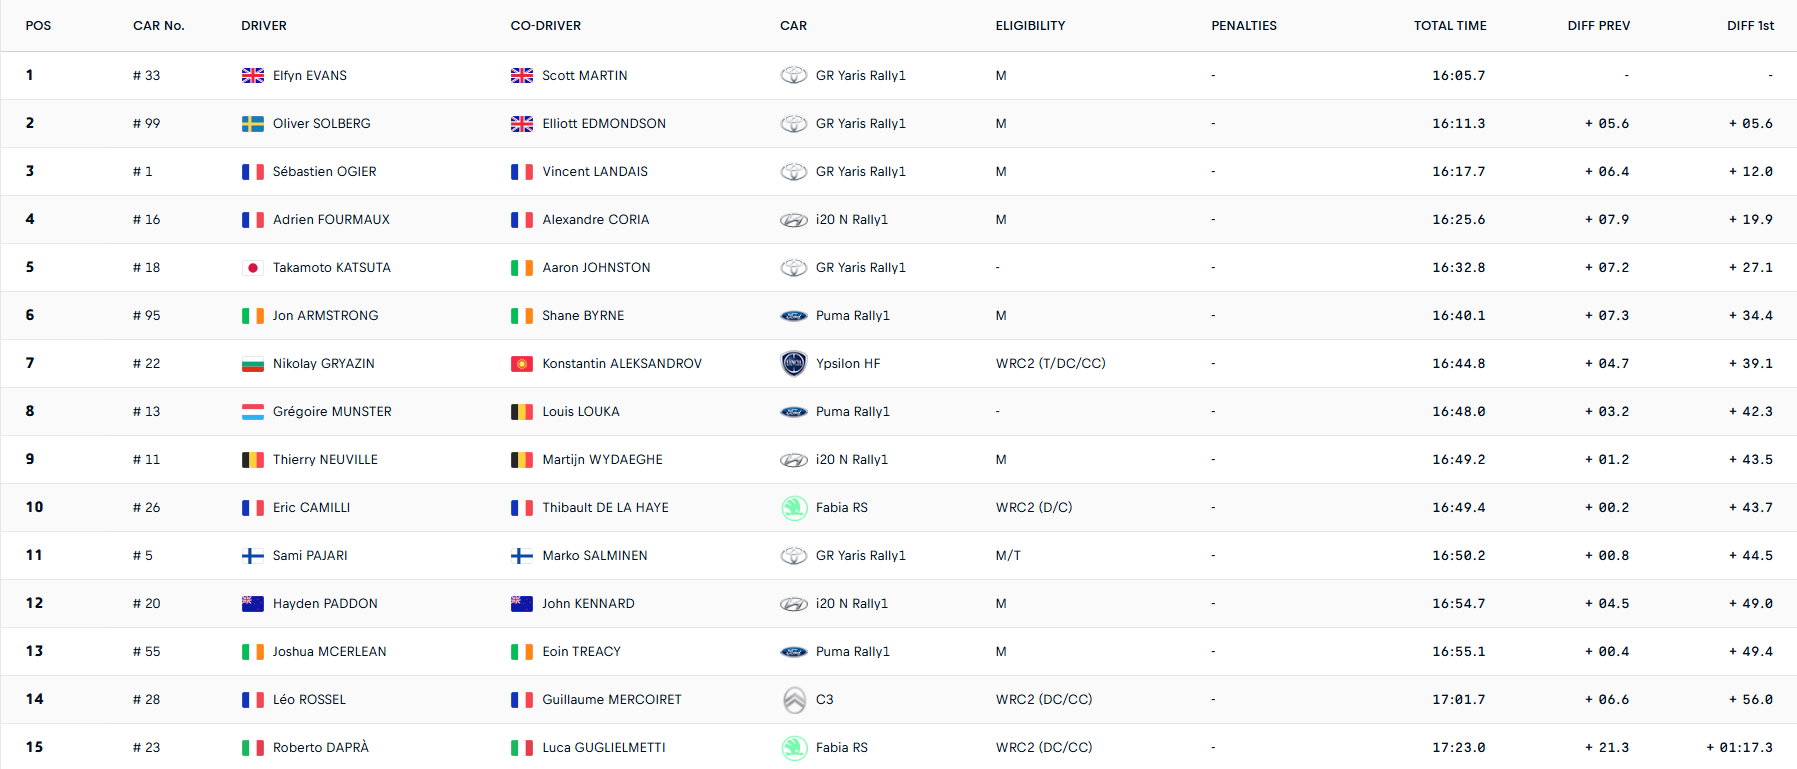
Task: Click driver name Roberto DAPRÀ
Action: click(320, 748)
